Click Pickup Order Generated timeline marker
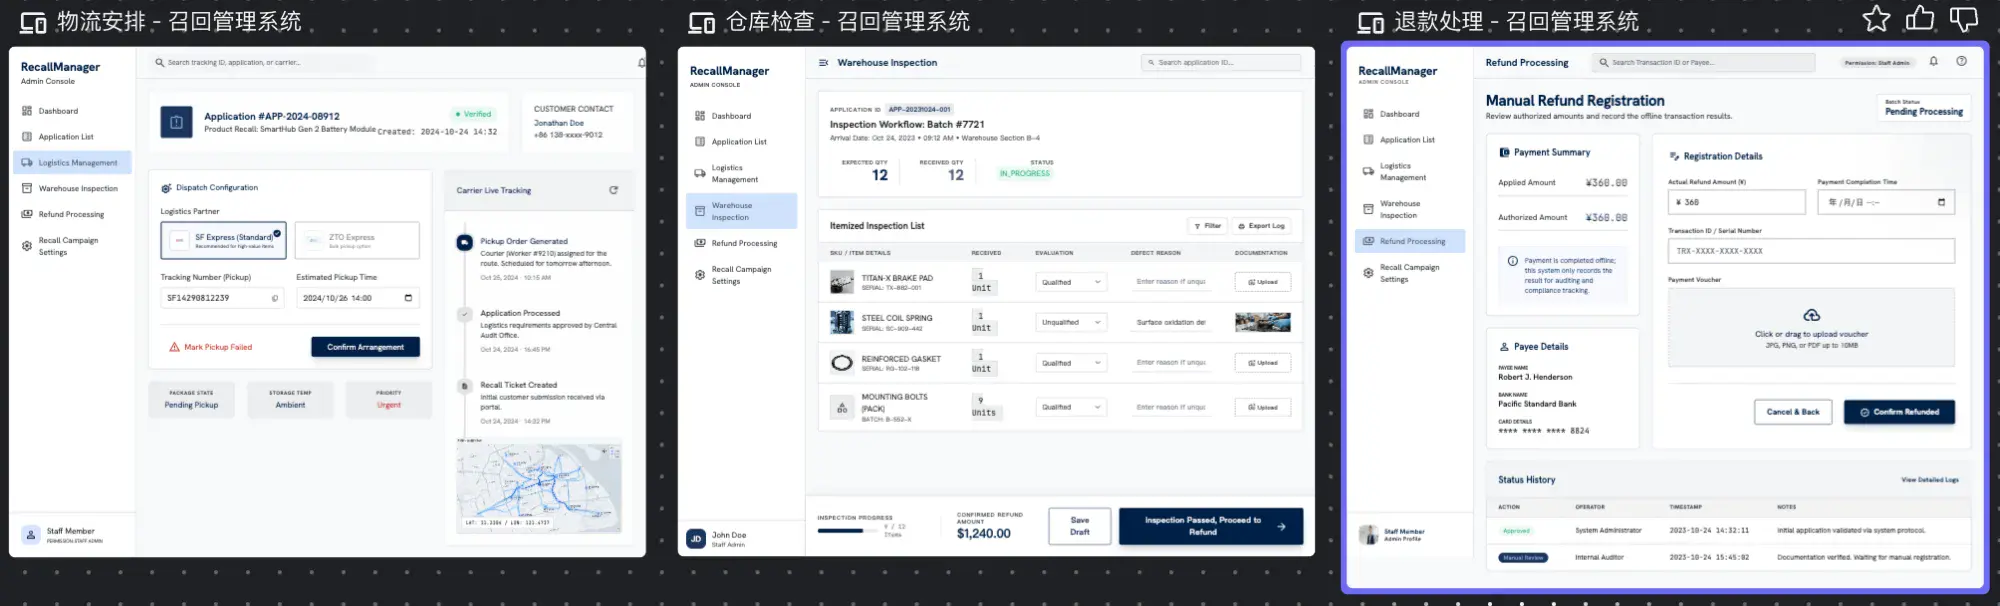 tap(464, 242)
